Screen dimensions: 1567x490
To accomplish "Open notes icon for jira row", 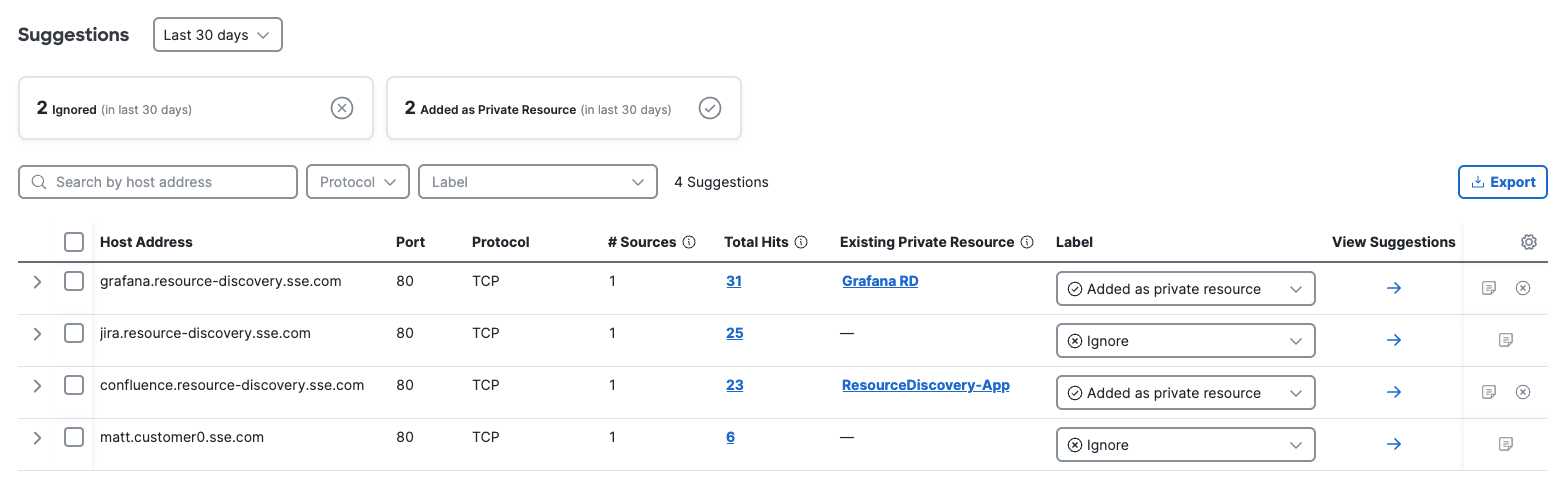I will coord(1506,340).
